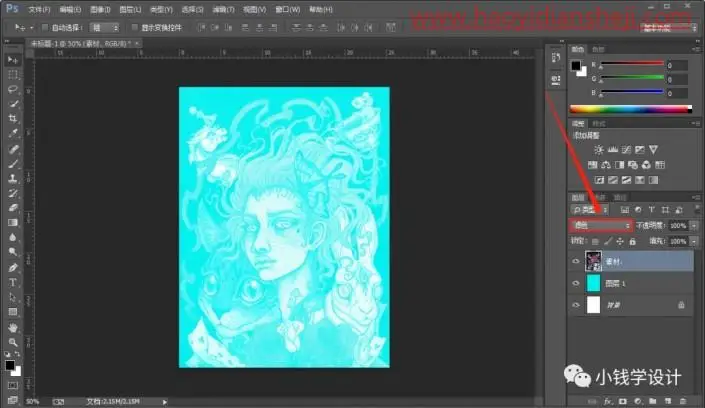The width and height of the screenshot is (705, 408).
Task: Click the foreground color swatch in toolbox
Action: [x=10, y=365]
